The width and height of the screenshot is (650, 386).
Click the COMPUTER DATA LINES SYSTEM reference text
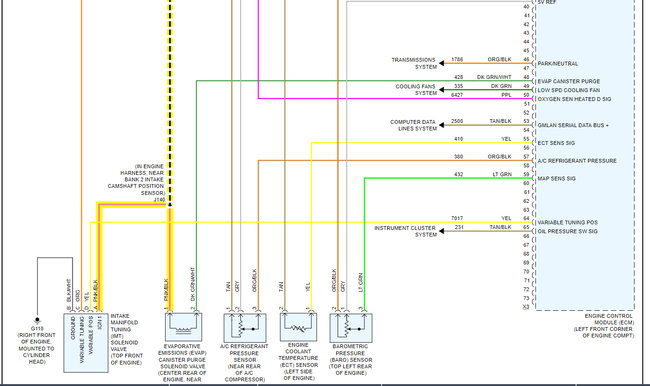click(413, 125)
